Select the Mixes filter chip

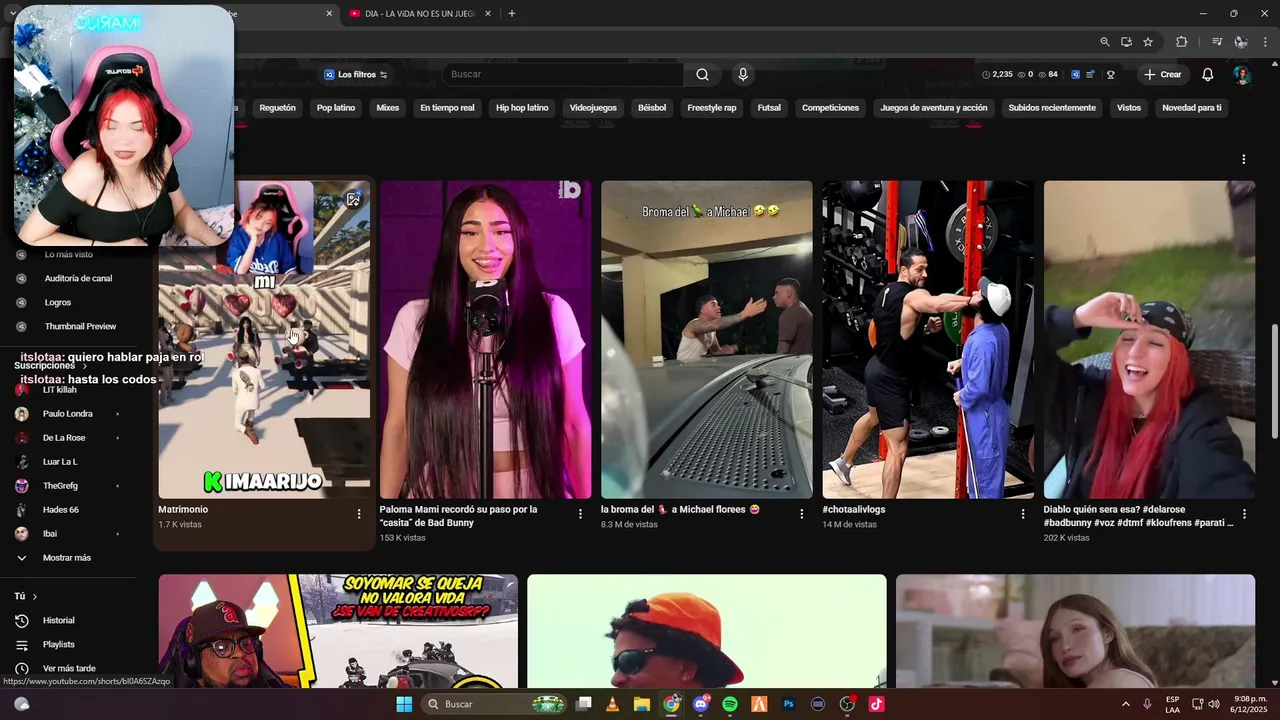click(x=387, y=108)
